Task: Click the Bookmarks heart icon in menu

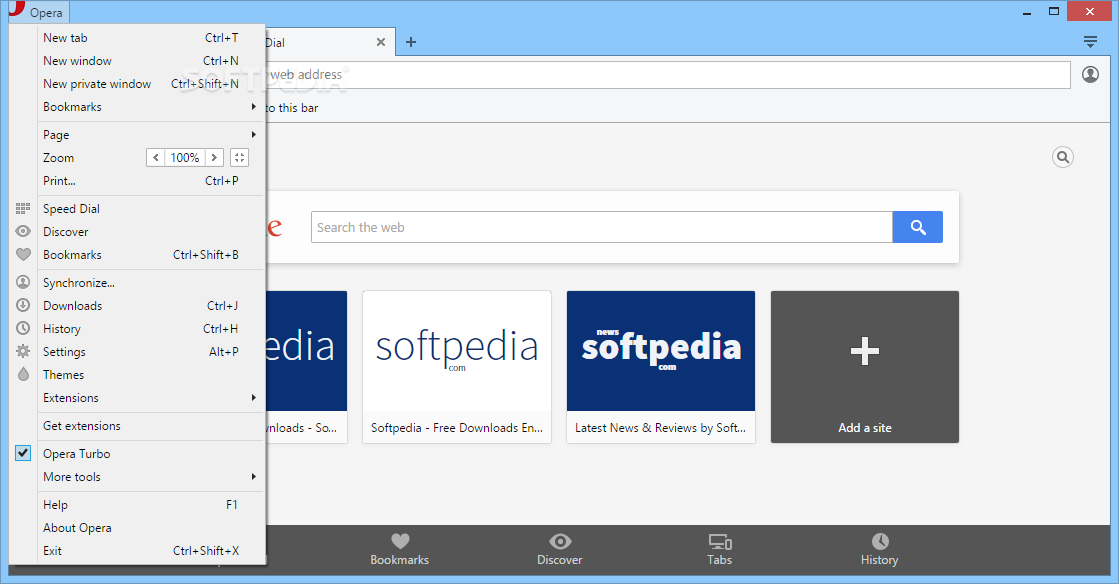Action: pos(23,254)
